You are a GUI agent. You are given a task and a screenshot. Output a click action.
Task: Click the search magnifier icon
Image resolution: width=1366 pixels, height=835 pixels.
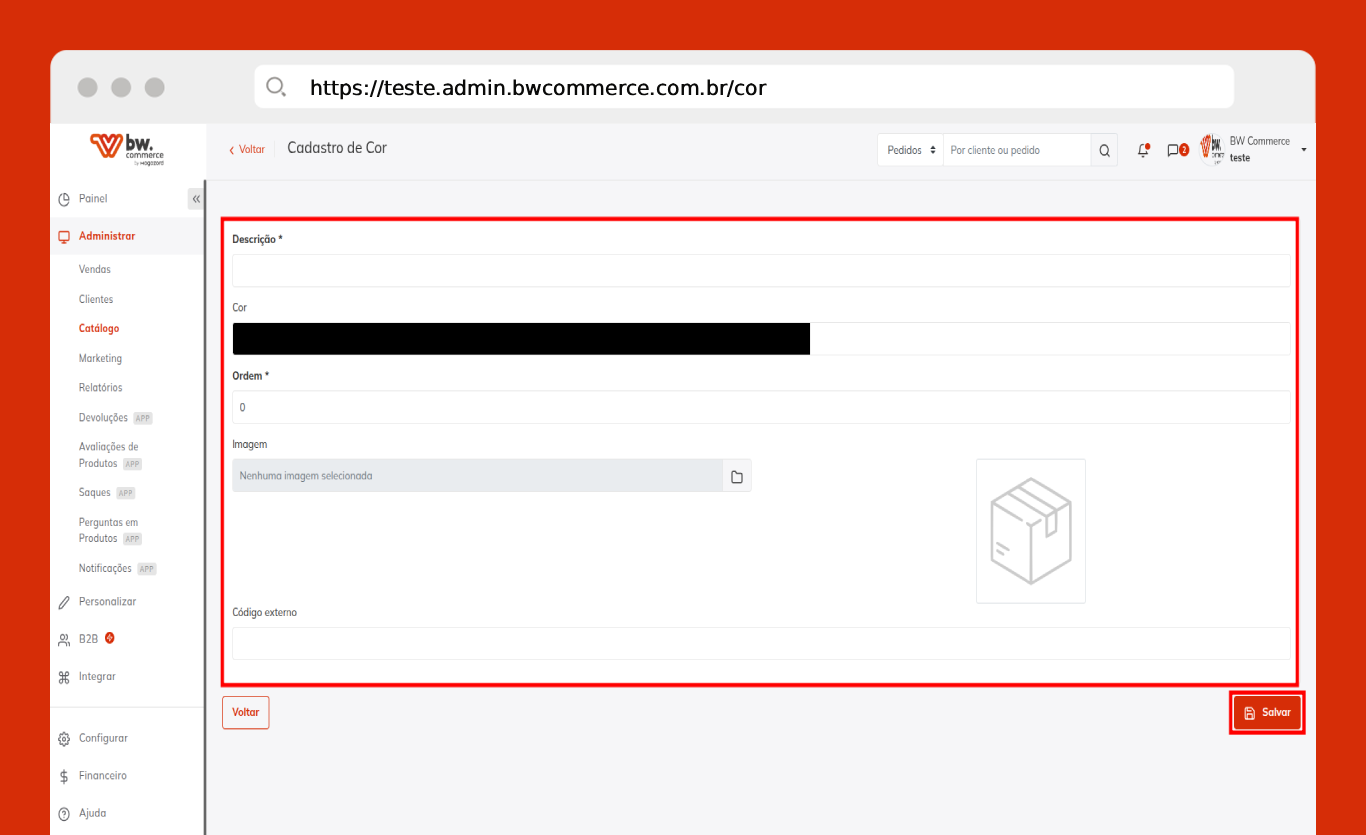click(x=1104, y=150)
